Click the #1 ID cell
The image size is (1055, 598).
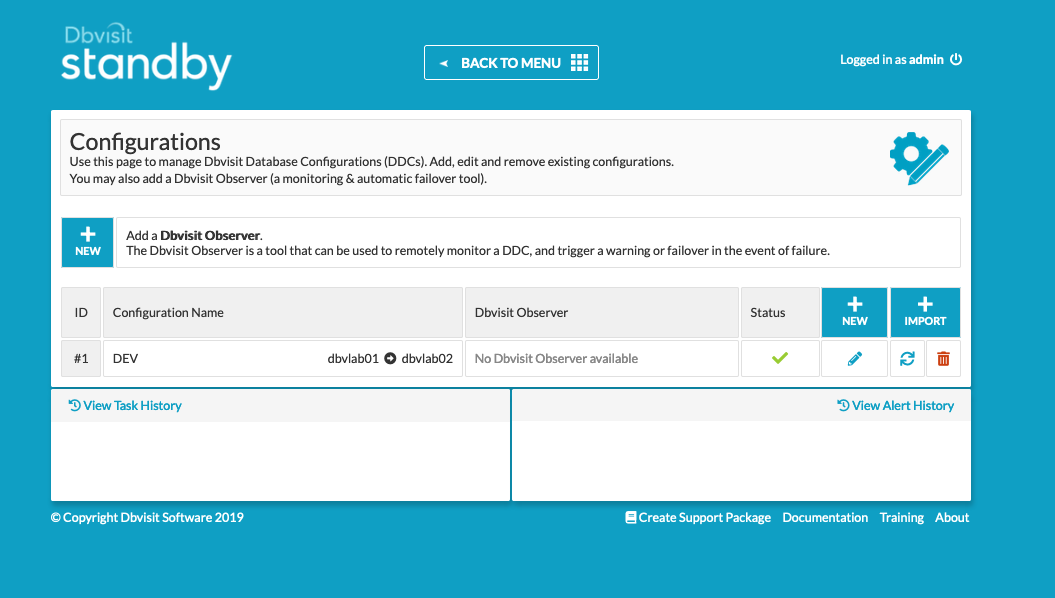[81, 359]
